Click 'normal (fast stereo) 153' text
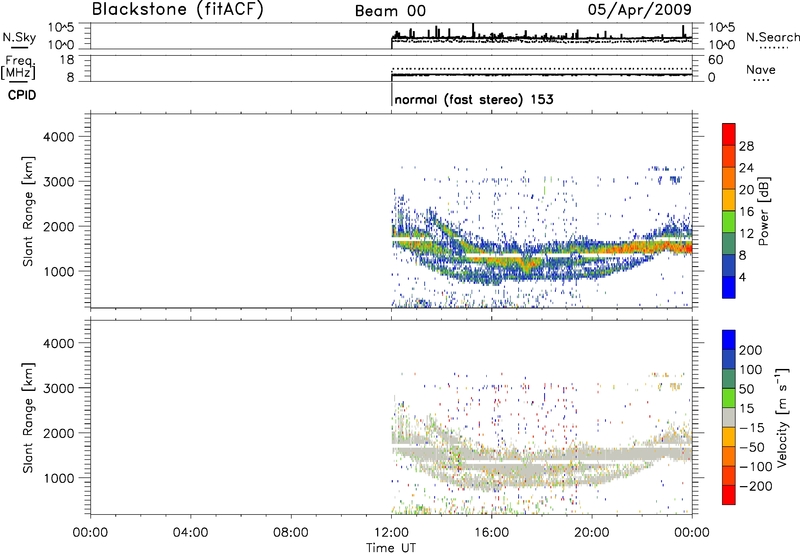Viewport: 800px width, 554px height. pos(474,99)
